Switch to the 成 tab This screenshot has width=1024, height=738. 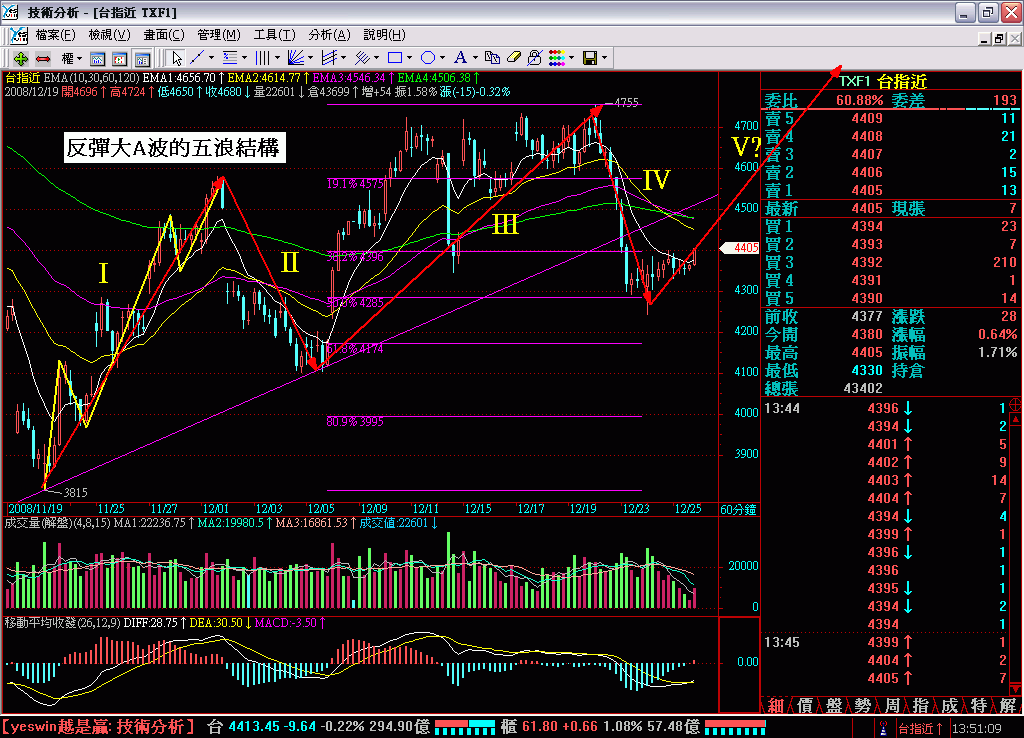pos(949,705)
